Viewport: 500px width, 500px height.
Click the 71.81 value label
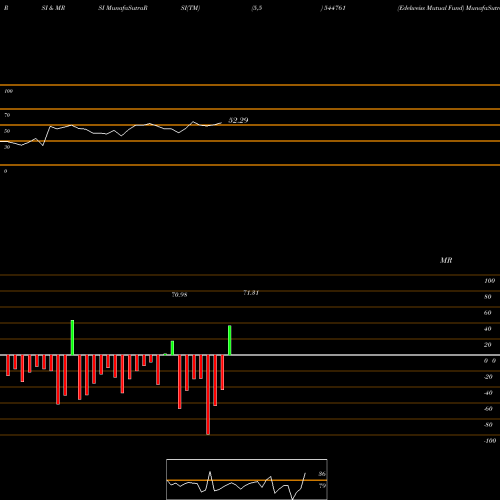point(251,293)
